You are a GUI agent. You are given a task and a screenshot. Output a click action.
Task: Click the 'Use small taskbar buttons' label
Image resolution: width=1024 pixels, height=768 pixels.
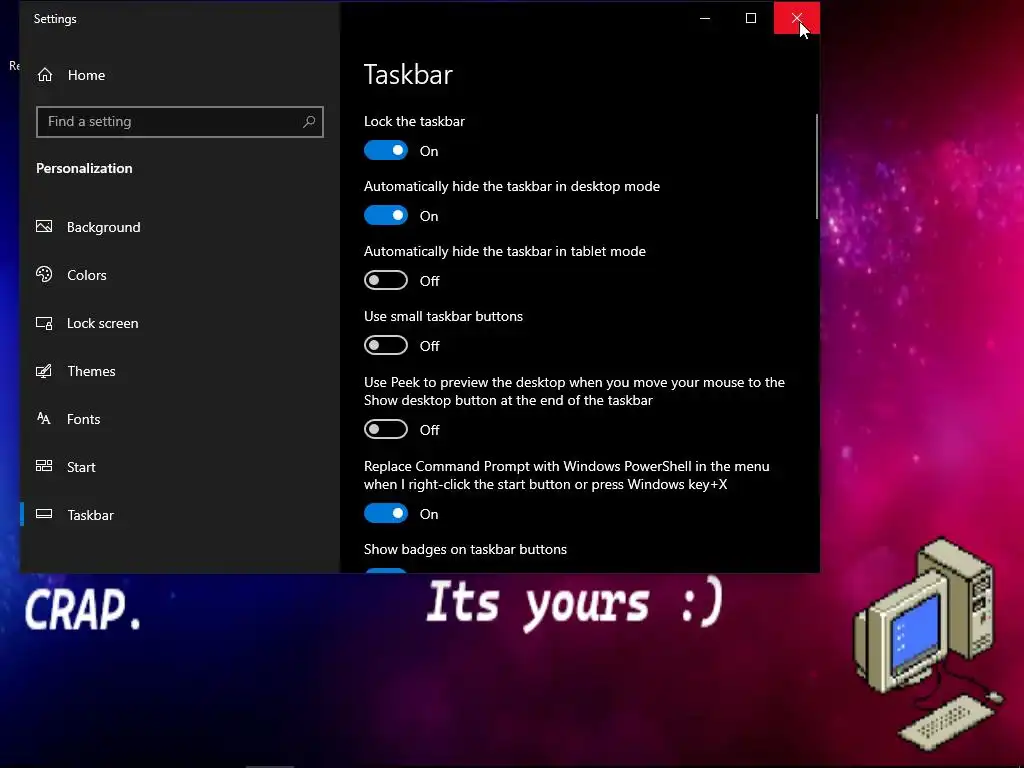coord(443,316)
